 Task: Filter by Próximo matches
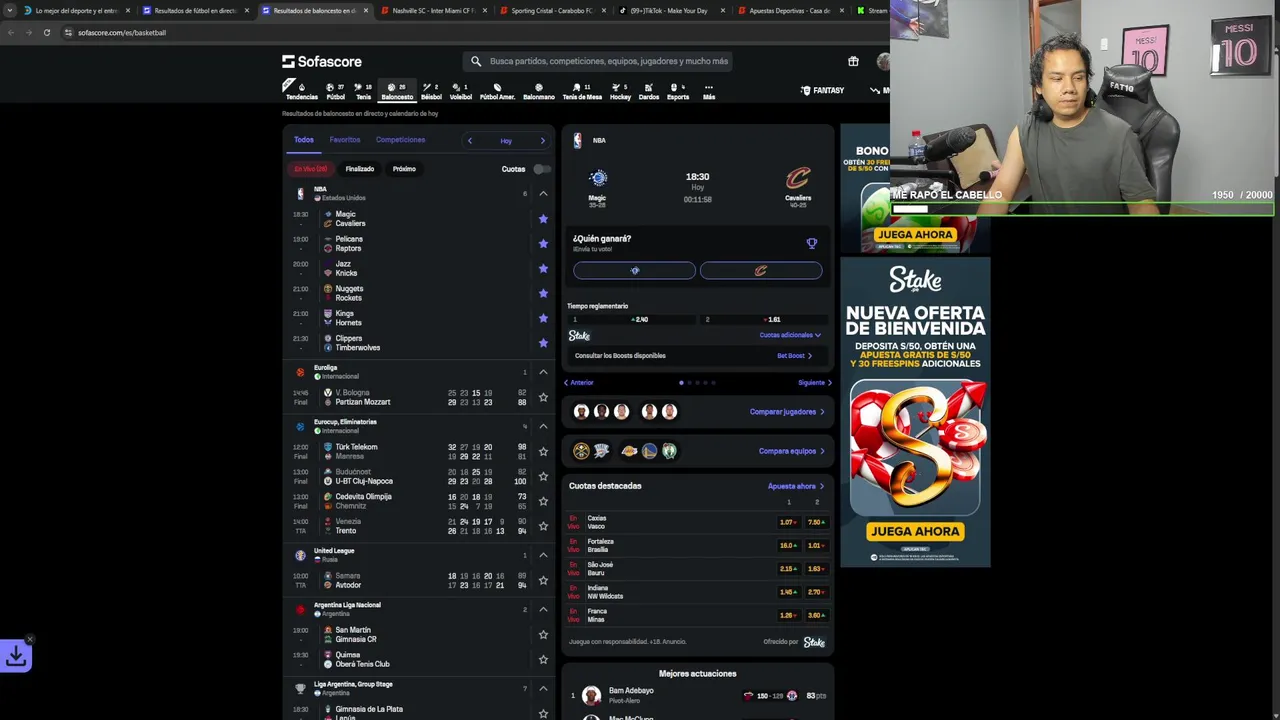pos(404,169)
